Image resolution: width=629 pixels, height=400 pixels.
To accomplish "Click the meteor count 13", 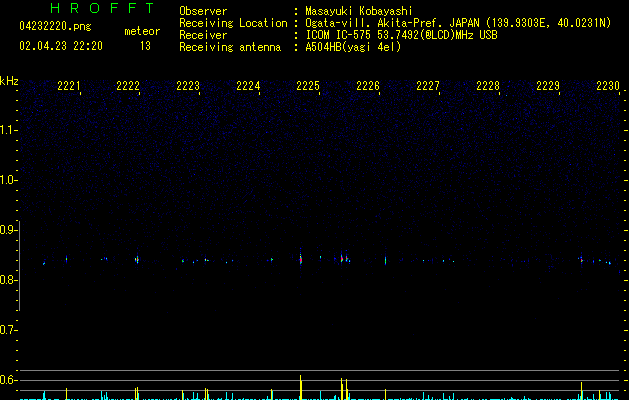I will 145,46.
